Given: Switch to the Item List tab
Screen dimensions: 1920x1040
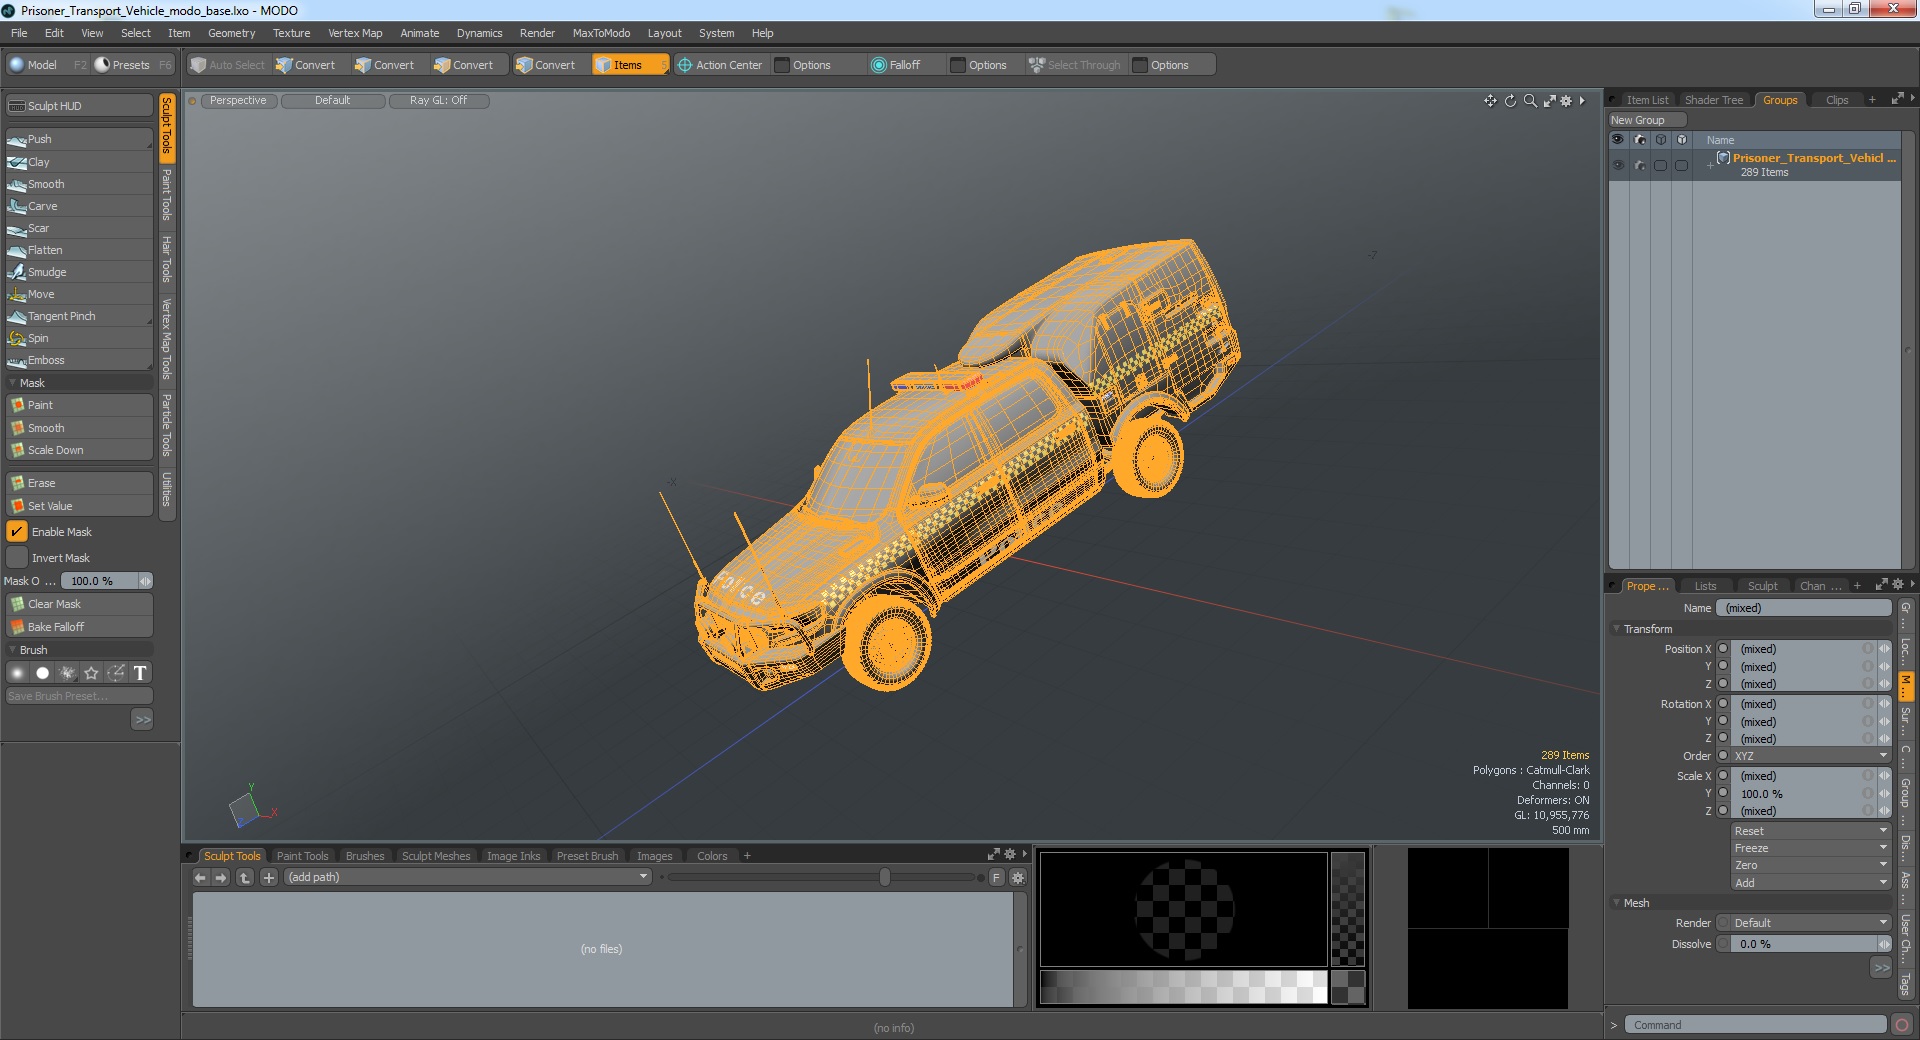Looking at the screenshot, I should (1646, 100).
